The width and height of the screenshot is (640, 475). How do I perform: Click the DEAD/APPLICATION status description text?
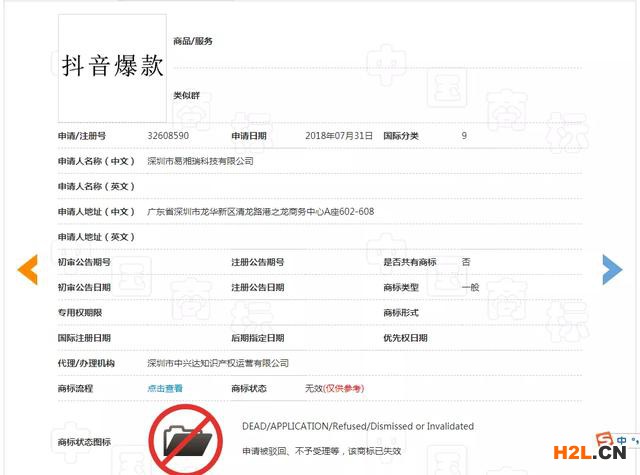coord(358,426)
